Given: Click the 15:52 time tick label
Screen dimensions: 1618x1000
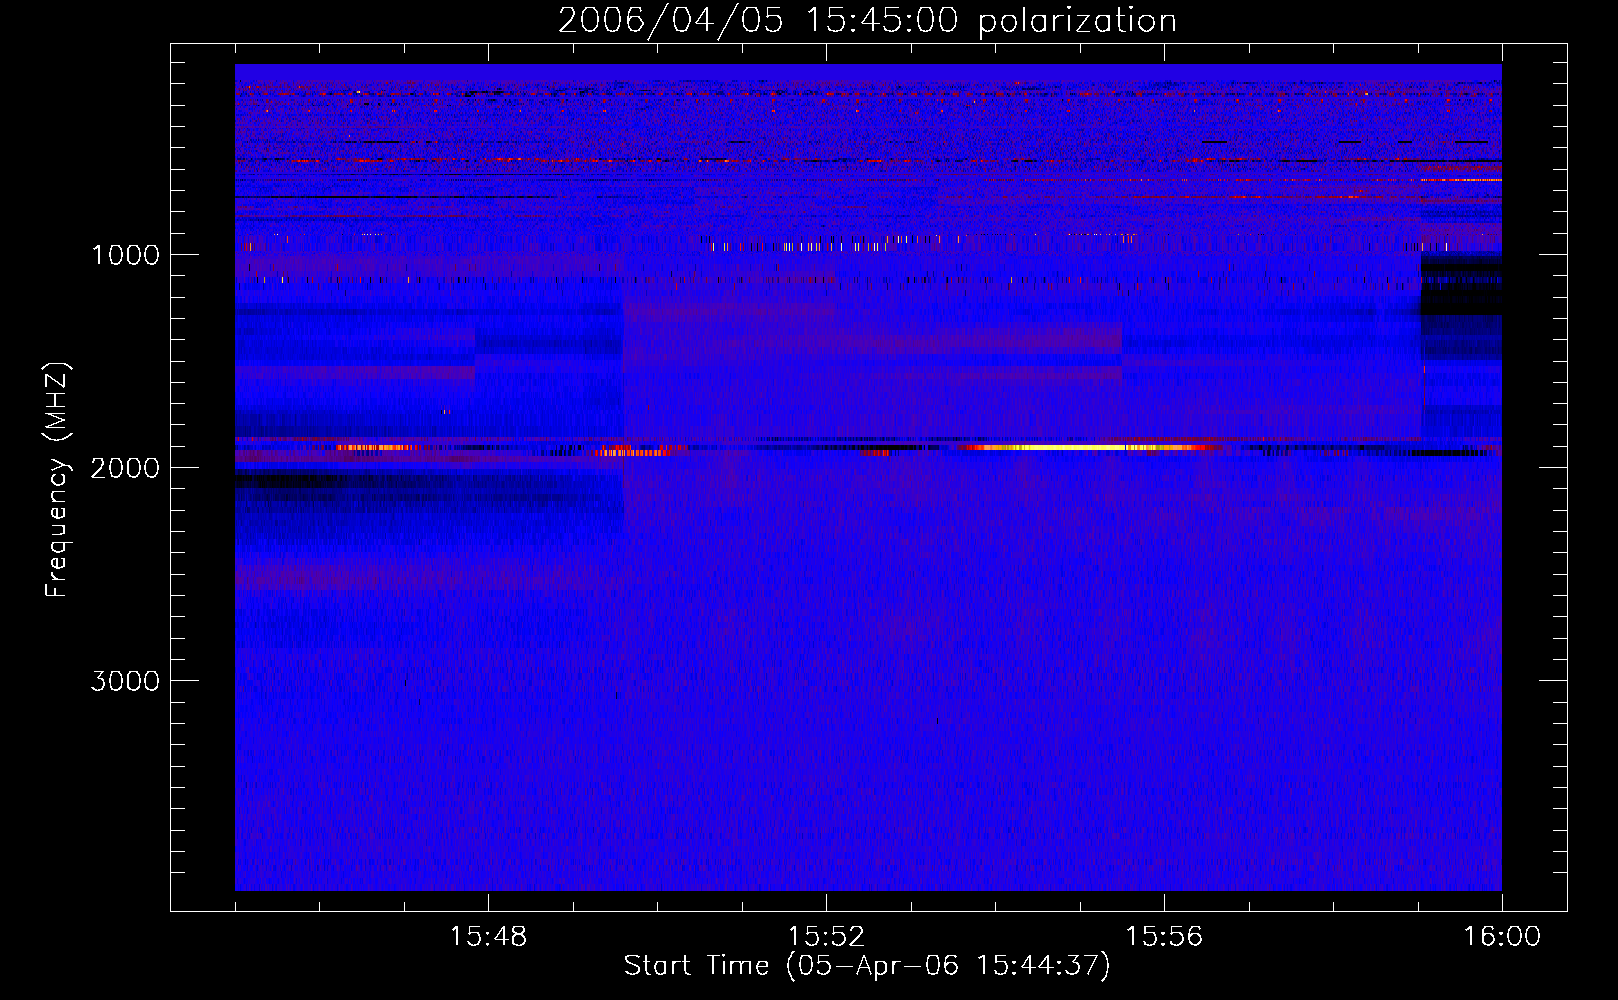Looking at the screenshot, I should pyautogui.click(x=826, y=937).
